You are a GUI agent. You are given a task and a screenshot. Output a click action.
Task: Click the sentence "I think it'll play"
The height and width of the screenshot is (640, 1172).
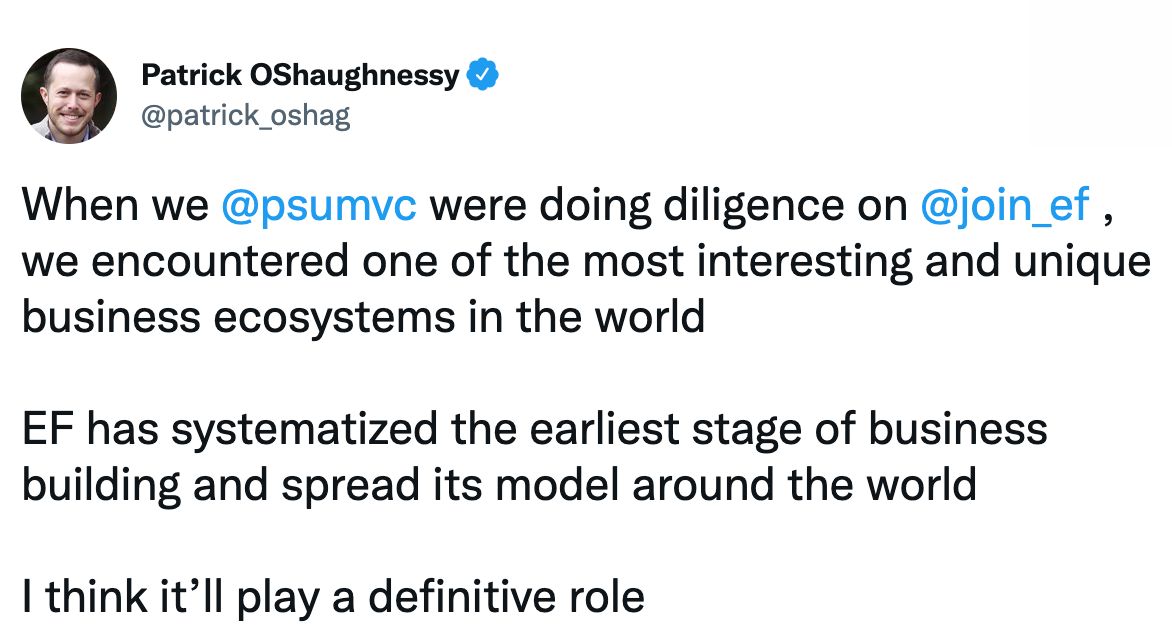(333, 597)
